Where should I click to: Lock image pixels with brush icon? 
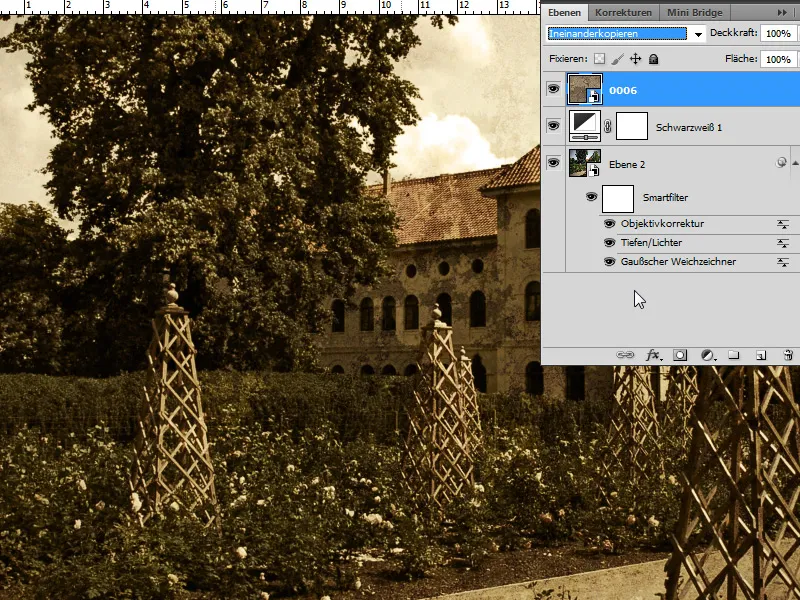click(x=617, y=59)
